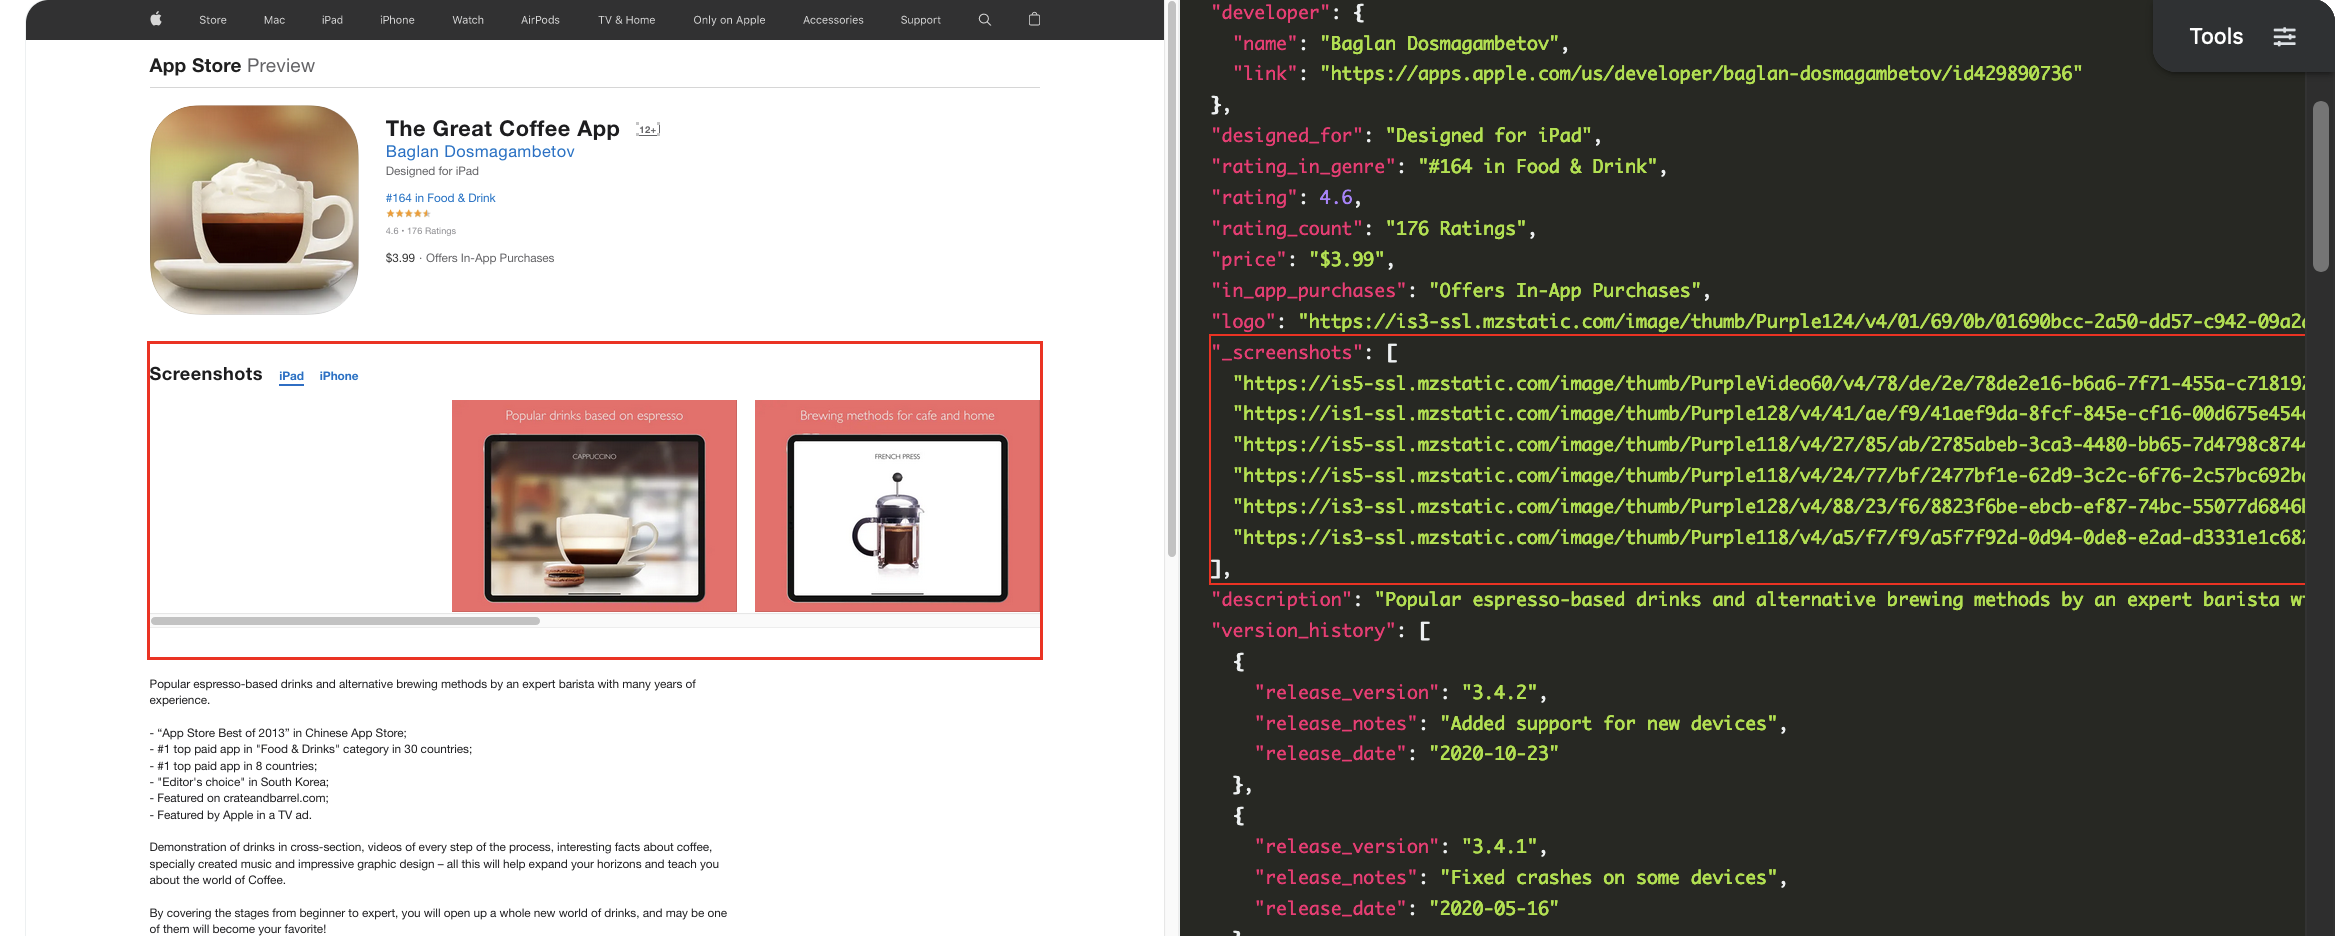Click the filter sliders icon beside Tools

coord(2285,36)
